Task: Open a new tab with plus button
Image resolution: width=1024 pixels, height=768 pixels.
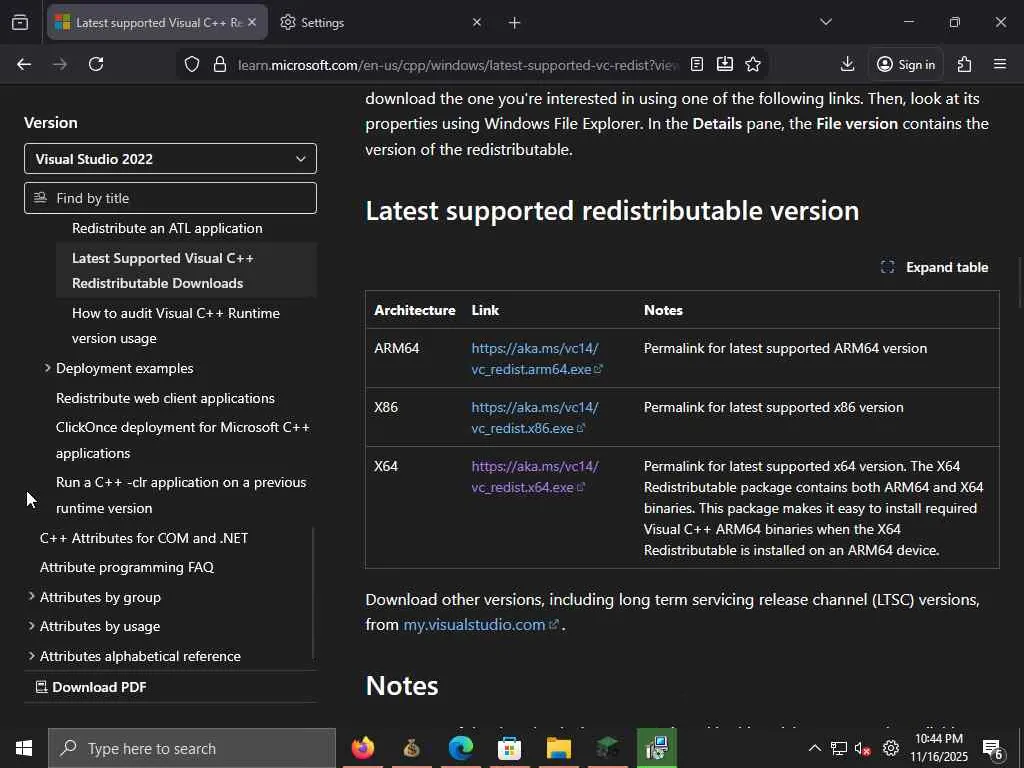Action: click(x=515, y=23)
